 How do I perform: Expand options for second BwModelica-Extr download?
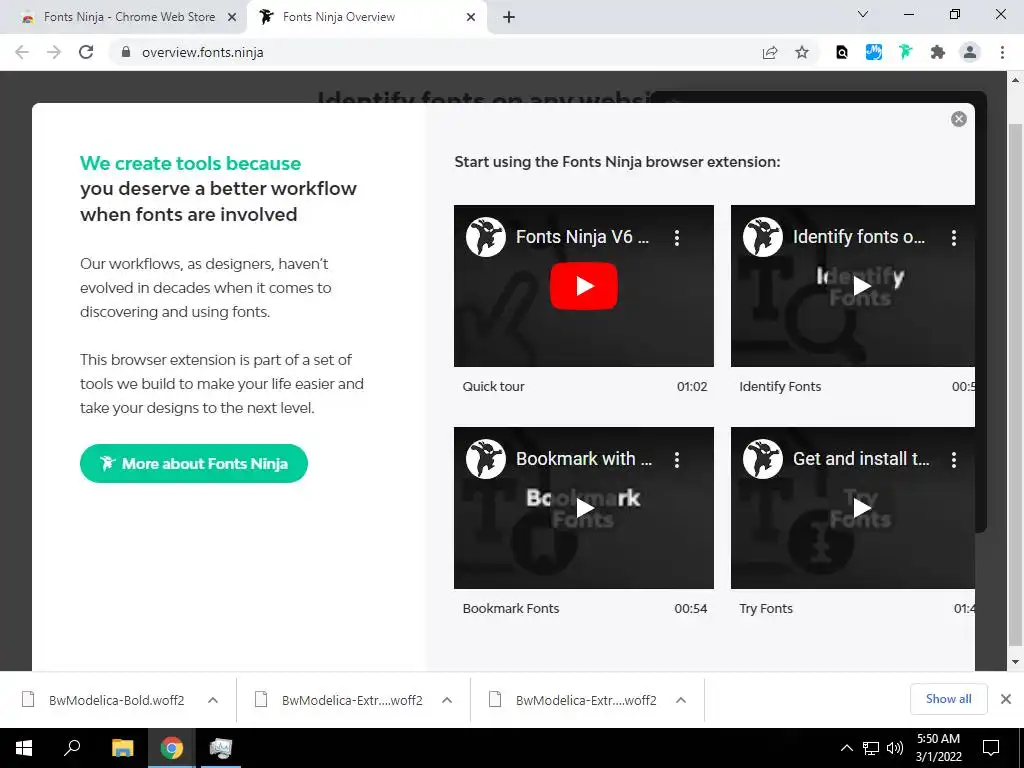point(447,700)
